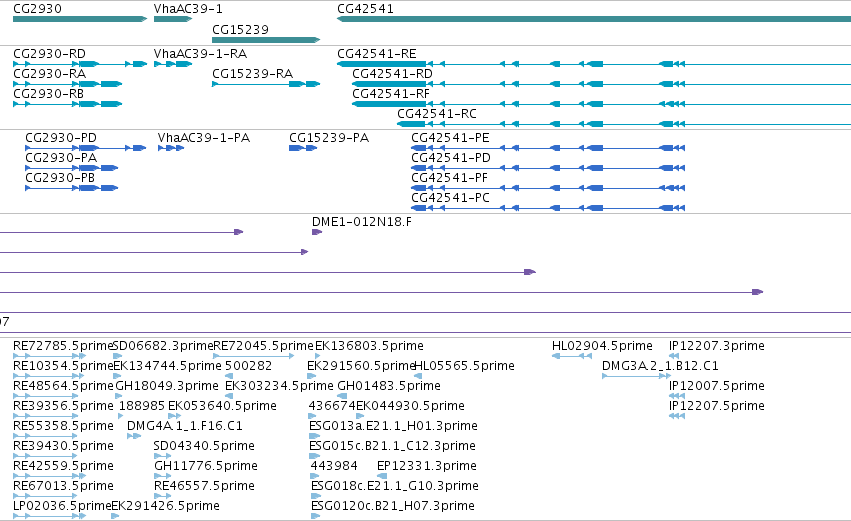Select EST IP12007.5prime
The image size is (851, 521).
click(x=677, y=396)
